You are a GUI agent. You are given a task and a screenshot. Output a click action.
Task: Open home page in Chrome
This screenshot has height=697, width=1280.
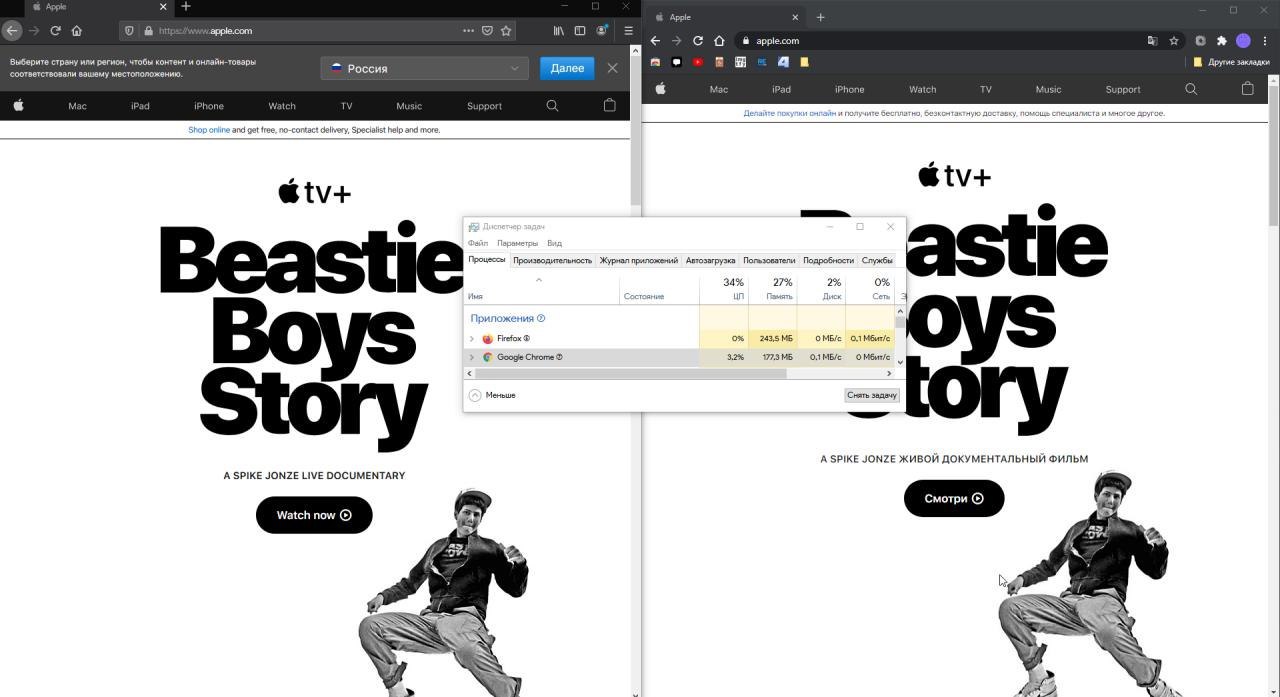click(719, 41)
